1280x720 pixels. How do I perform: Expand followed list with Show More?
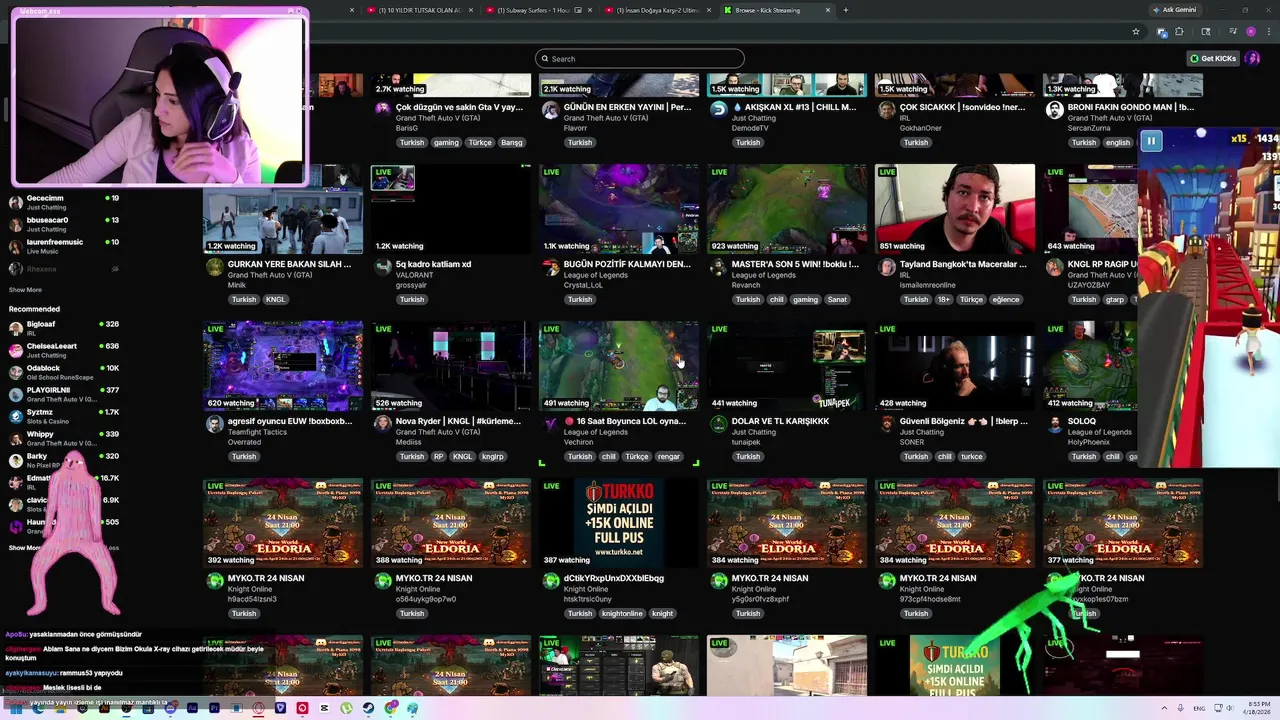click(25, 290)
